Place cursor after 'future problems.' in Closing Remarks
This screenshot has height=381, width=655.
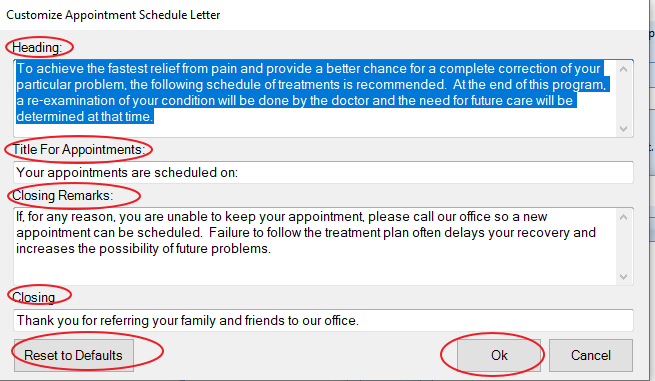point(272,249)
